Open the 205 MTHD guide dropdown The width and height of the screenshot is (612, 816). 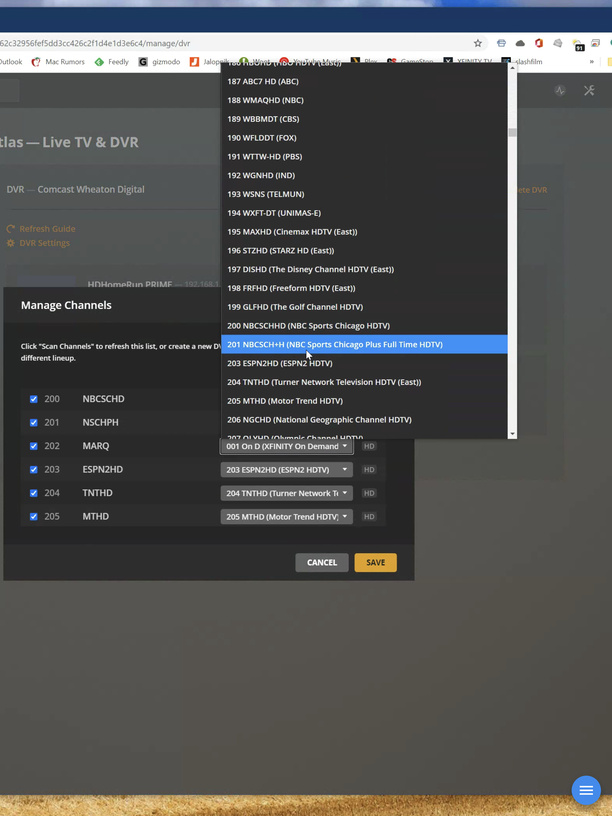coord(287,517)
